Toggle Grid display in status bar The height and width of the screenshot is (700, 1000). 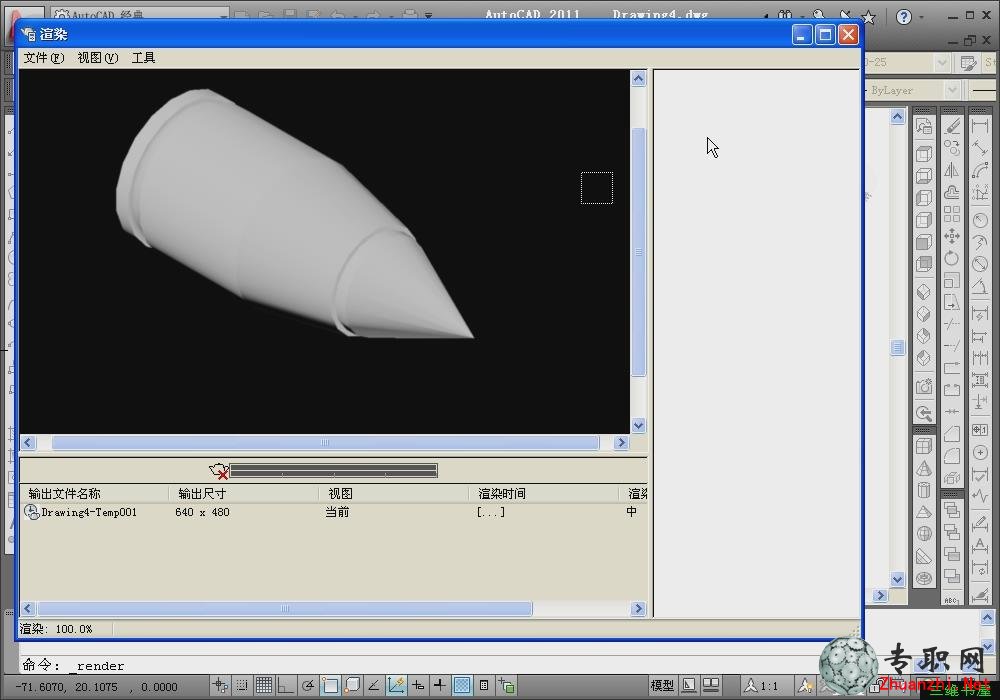(264, 686)
